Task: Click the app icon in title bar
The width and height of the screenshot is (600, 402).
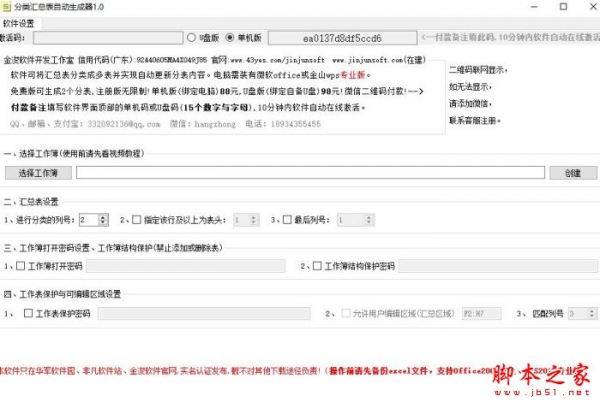Action: tap(7, 7)
